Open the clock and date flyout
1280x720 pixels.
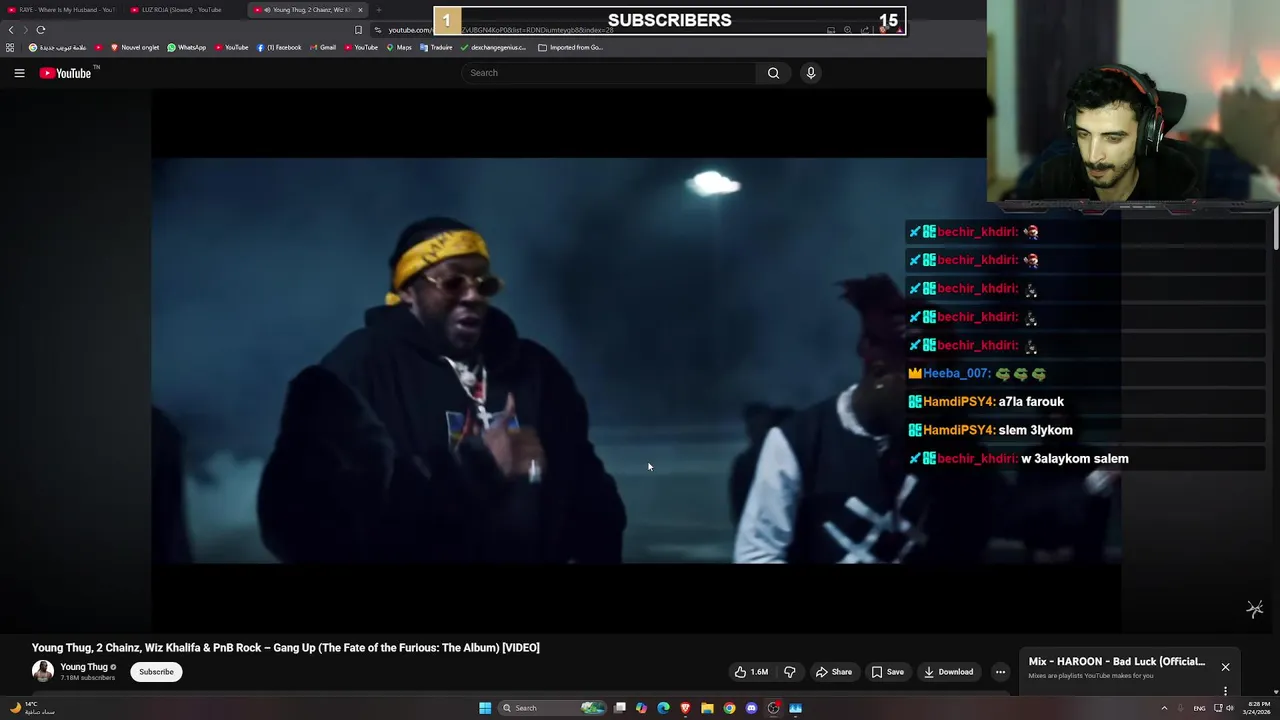click(1257, 708)
